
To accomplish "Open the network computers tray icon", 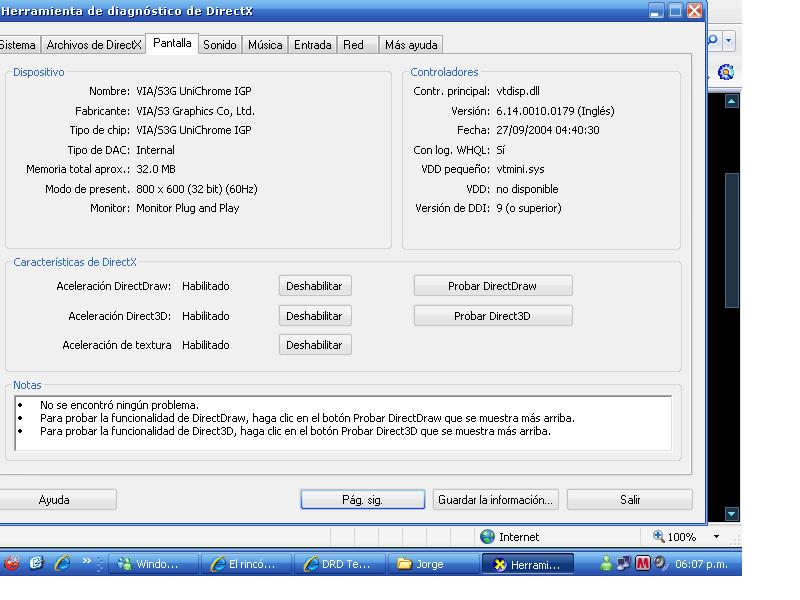I will (623, 563).
